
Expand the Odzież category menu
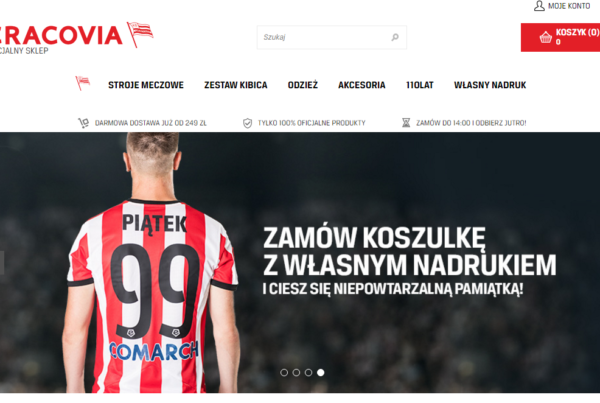pos(303,85)
